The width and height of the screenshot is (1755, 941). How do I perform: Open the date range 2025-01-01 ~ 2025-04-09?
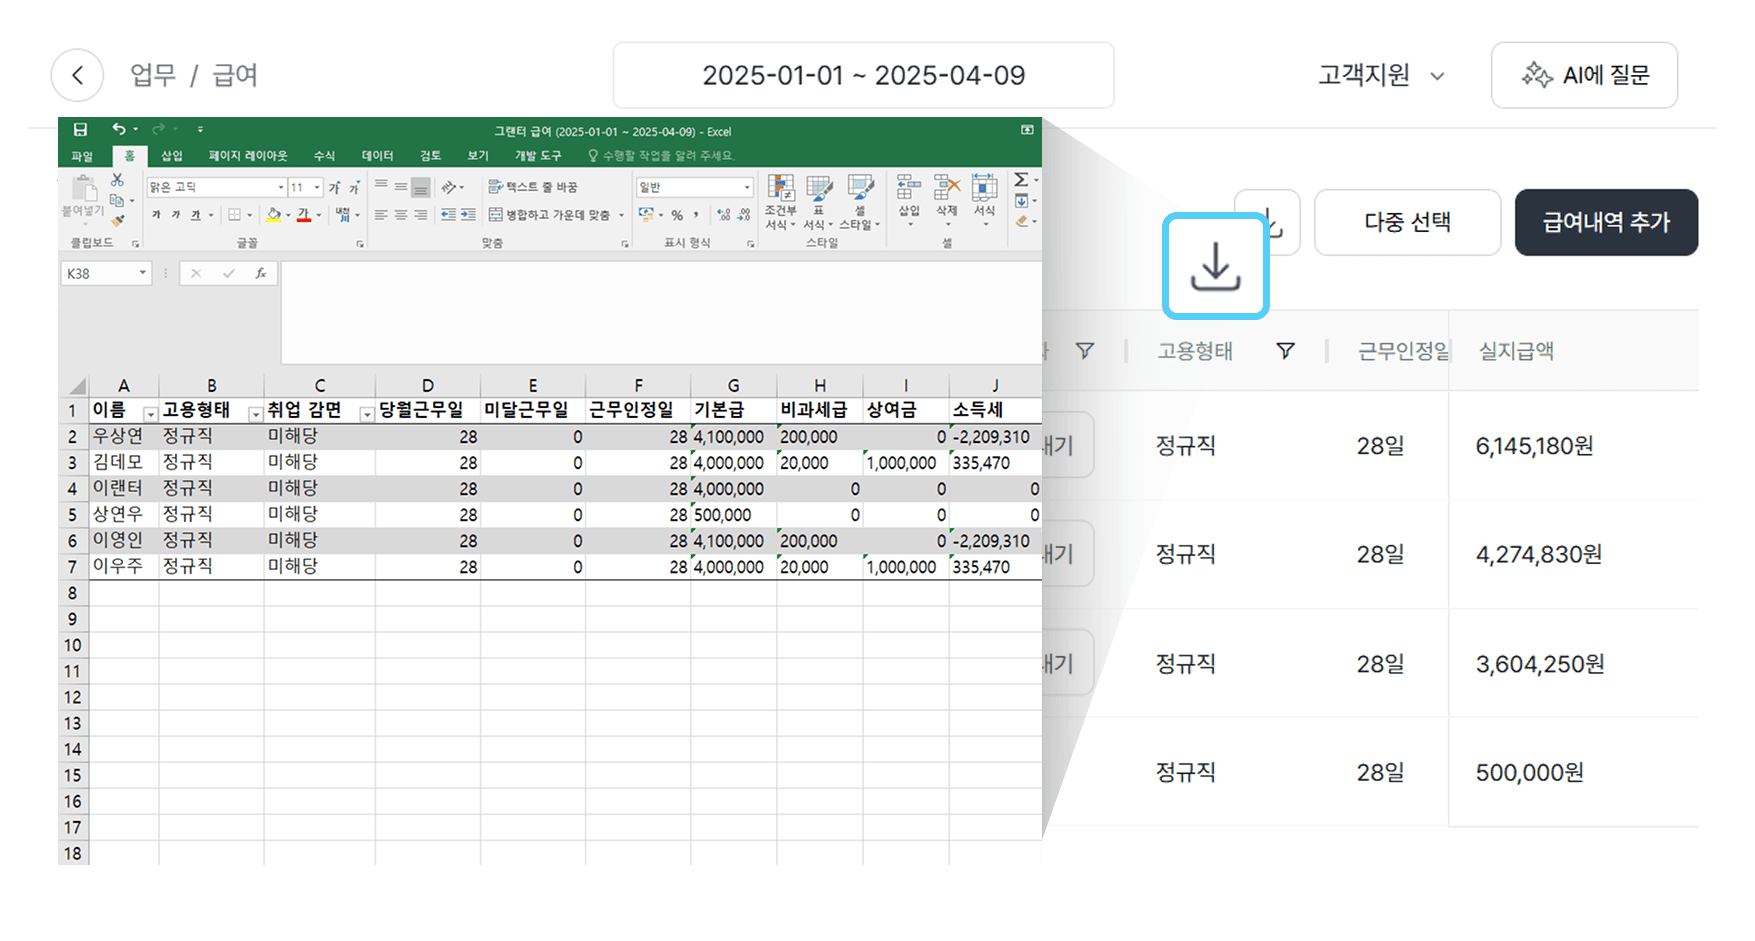(863, 75)
